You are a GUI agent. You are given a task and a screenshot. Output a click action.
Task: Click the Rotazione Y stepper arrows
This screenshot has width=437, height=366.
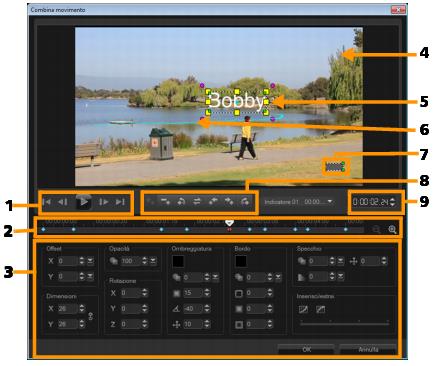(144, 309)
